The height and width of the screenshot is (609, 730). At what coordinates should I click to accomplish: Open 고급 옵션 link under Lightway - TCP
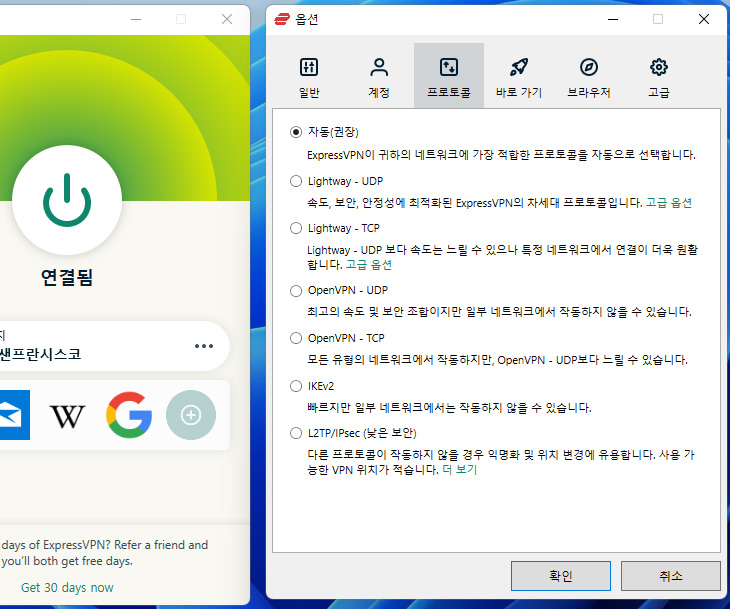point(369,265)
